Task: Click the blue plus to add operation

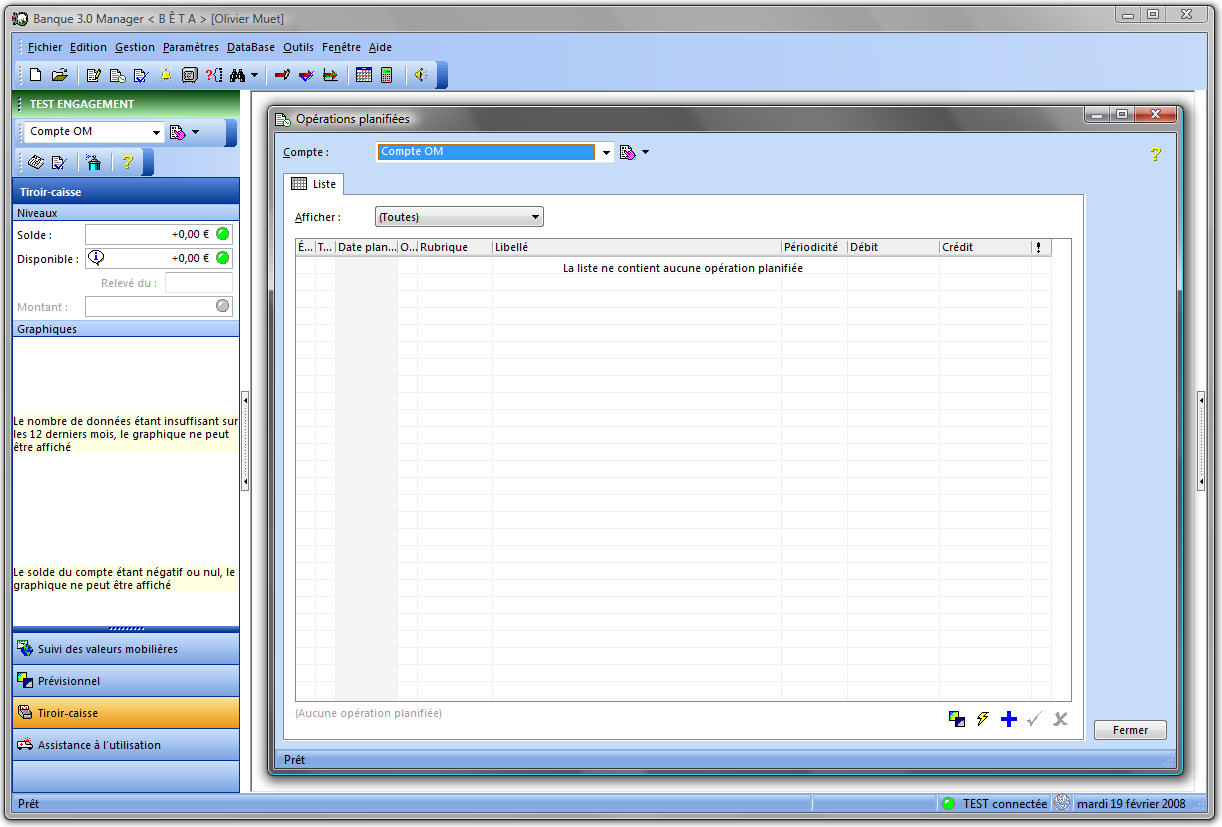Action: [x=1009, y=719]
